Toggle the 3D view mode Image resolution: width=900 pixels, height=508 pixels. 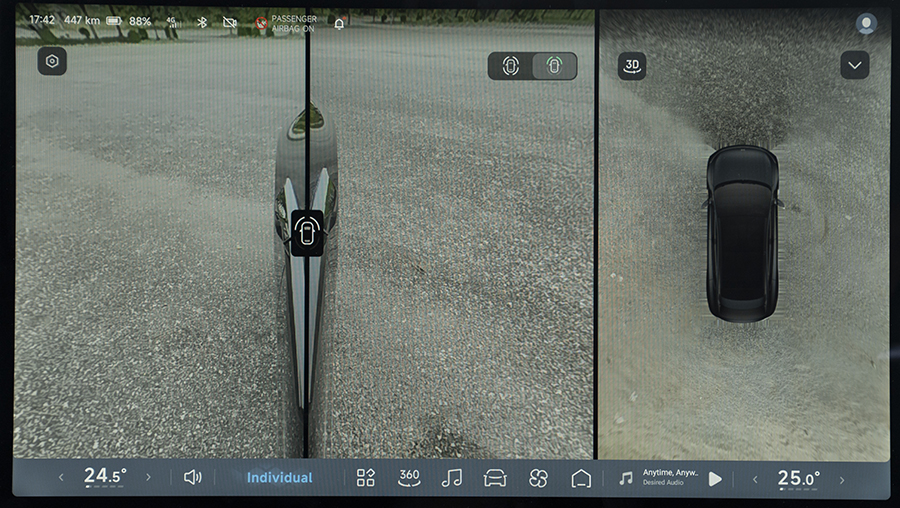631,66
